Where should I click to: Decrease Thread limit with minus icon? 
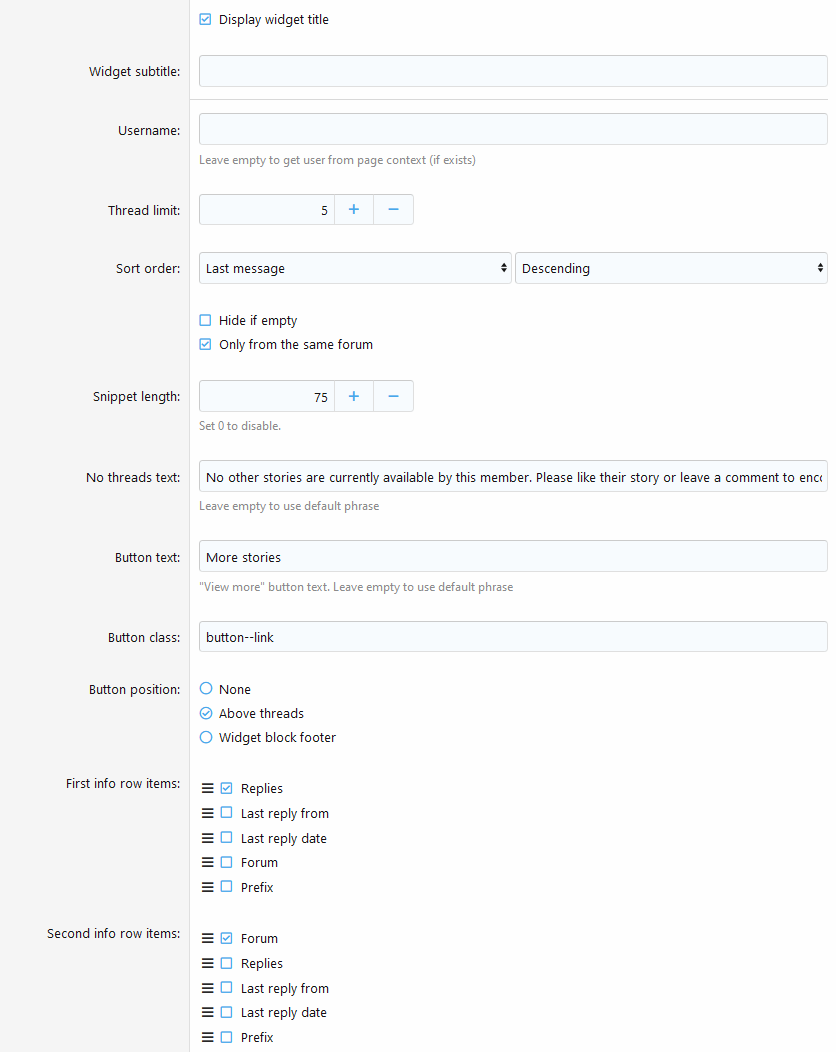[393, 210]
